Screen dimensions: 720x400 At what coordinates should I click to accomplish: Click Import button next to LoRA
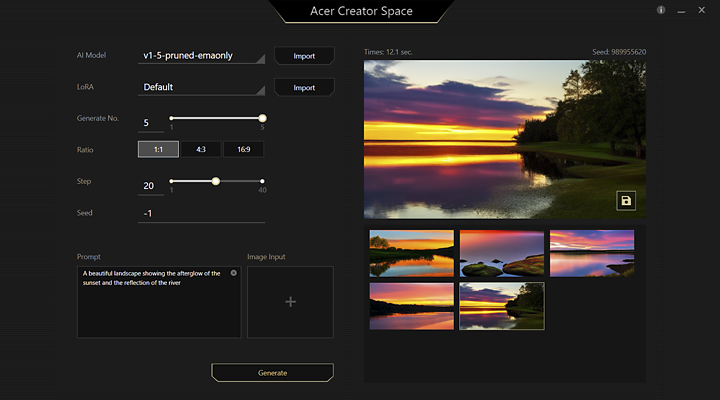click(x=304, y=87)
